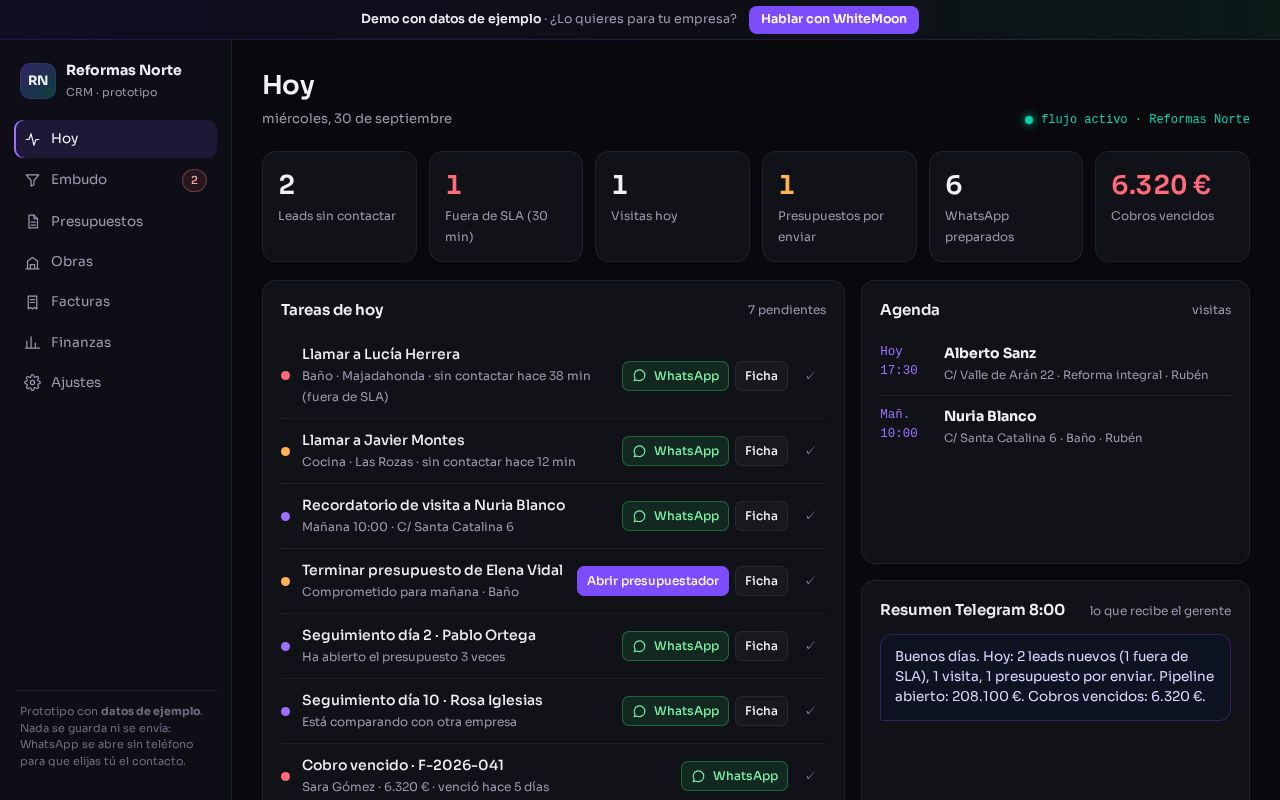This screenshot has width=1280, height=800.
Task: Open Nuria Blanco agenda visit
Action: point(1055,427)
